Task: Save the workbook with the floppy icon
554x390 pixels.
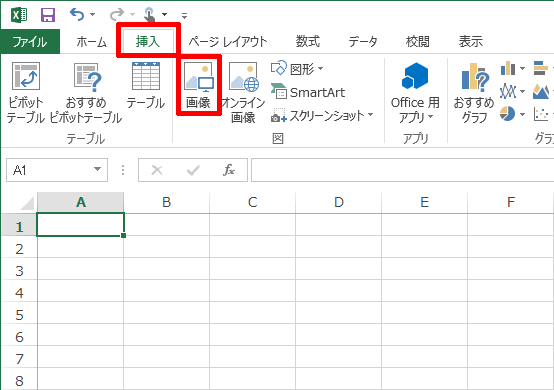Action: pyautogui.click(x=48, y=14)
